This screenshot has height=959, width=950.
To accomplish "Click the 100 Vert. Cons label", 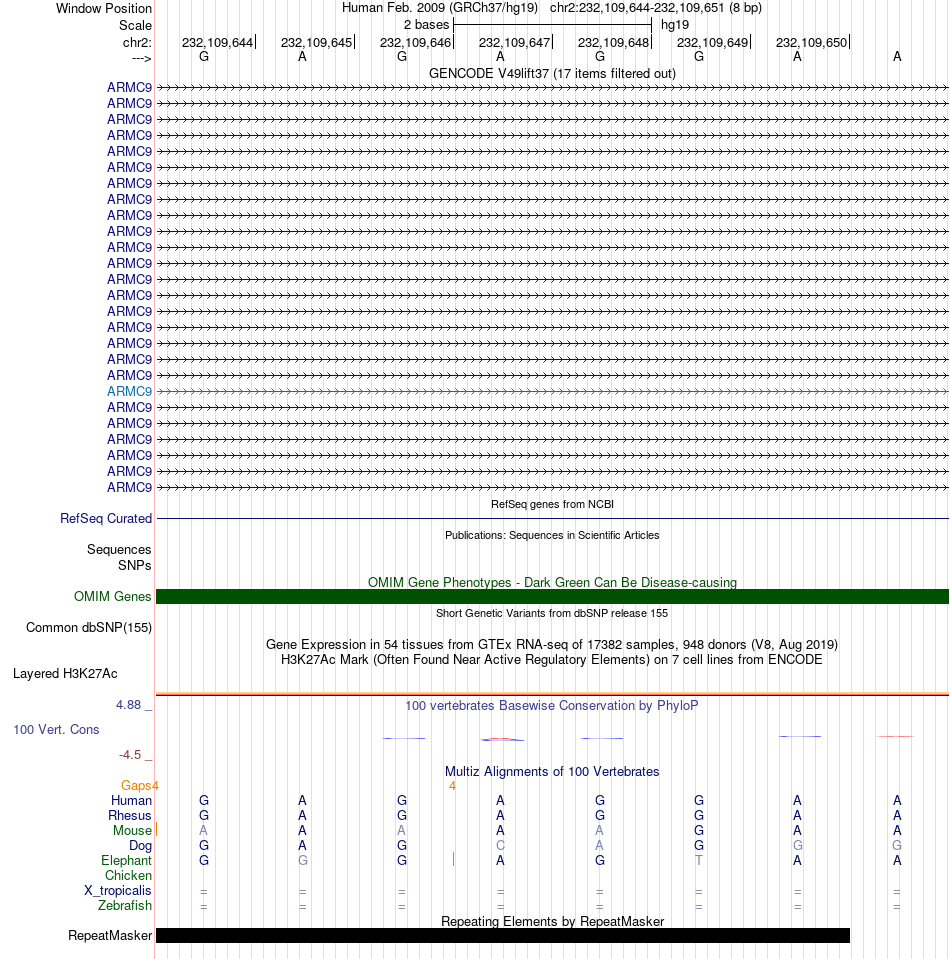I will 56,729.
